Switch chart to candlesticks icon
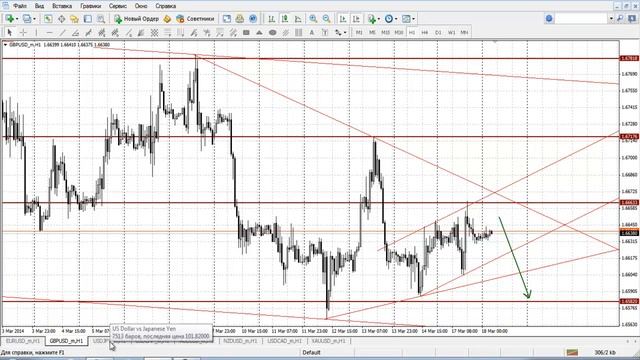The height and width of the screenshot is (360, 640). point(285,19)
